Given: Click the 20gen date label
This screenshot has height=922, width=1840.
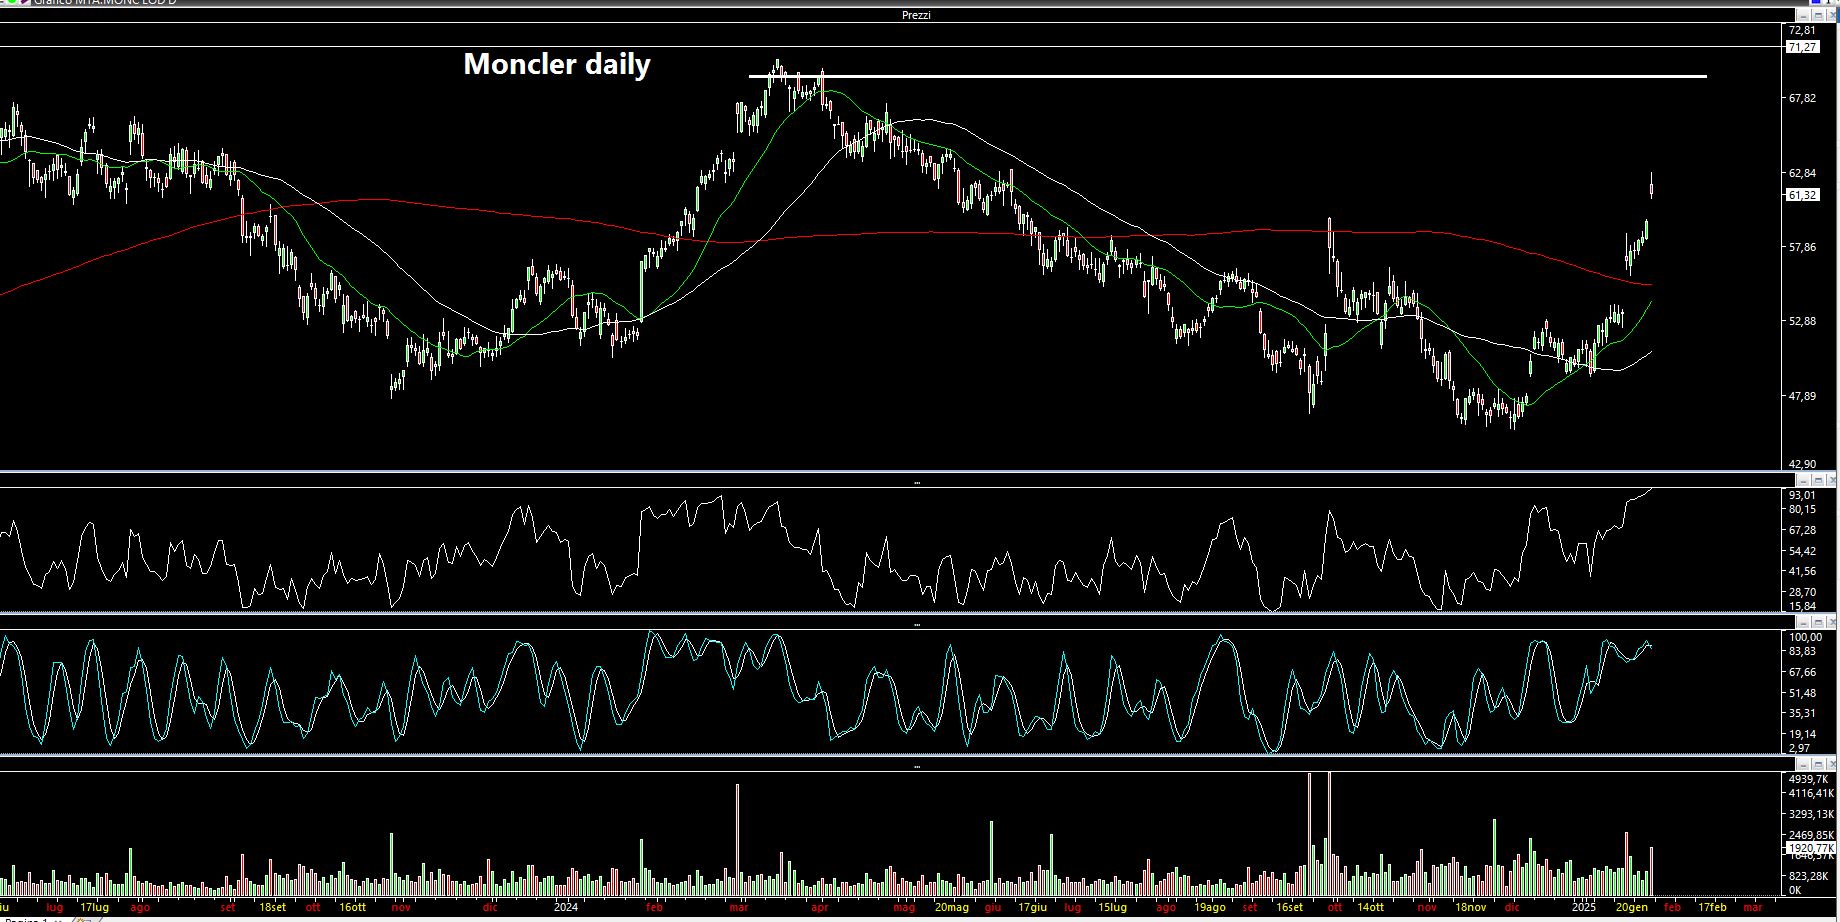Looking at the screenshot, I should (x=1631, y=907).
